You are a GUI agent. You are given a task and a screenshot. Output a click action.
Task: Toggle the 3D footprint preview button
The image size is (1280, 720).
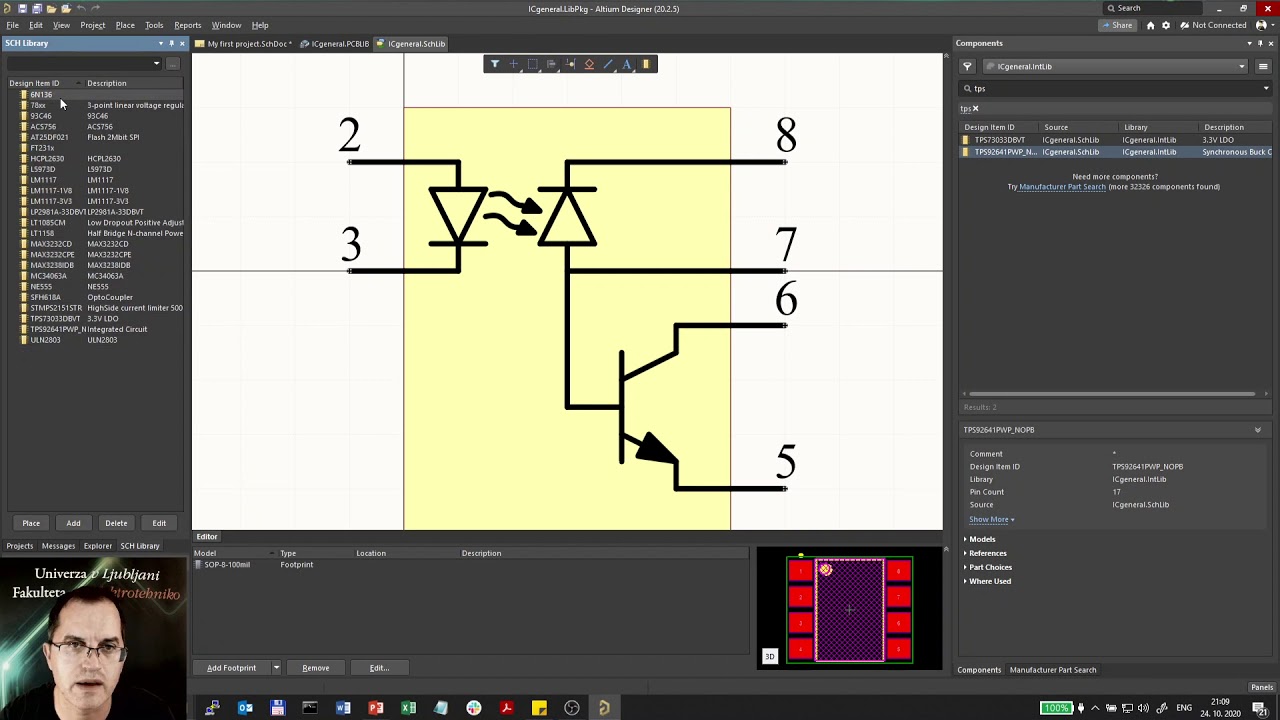[x=769, y=656]
